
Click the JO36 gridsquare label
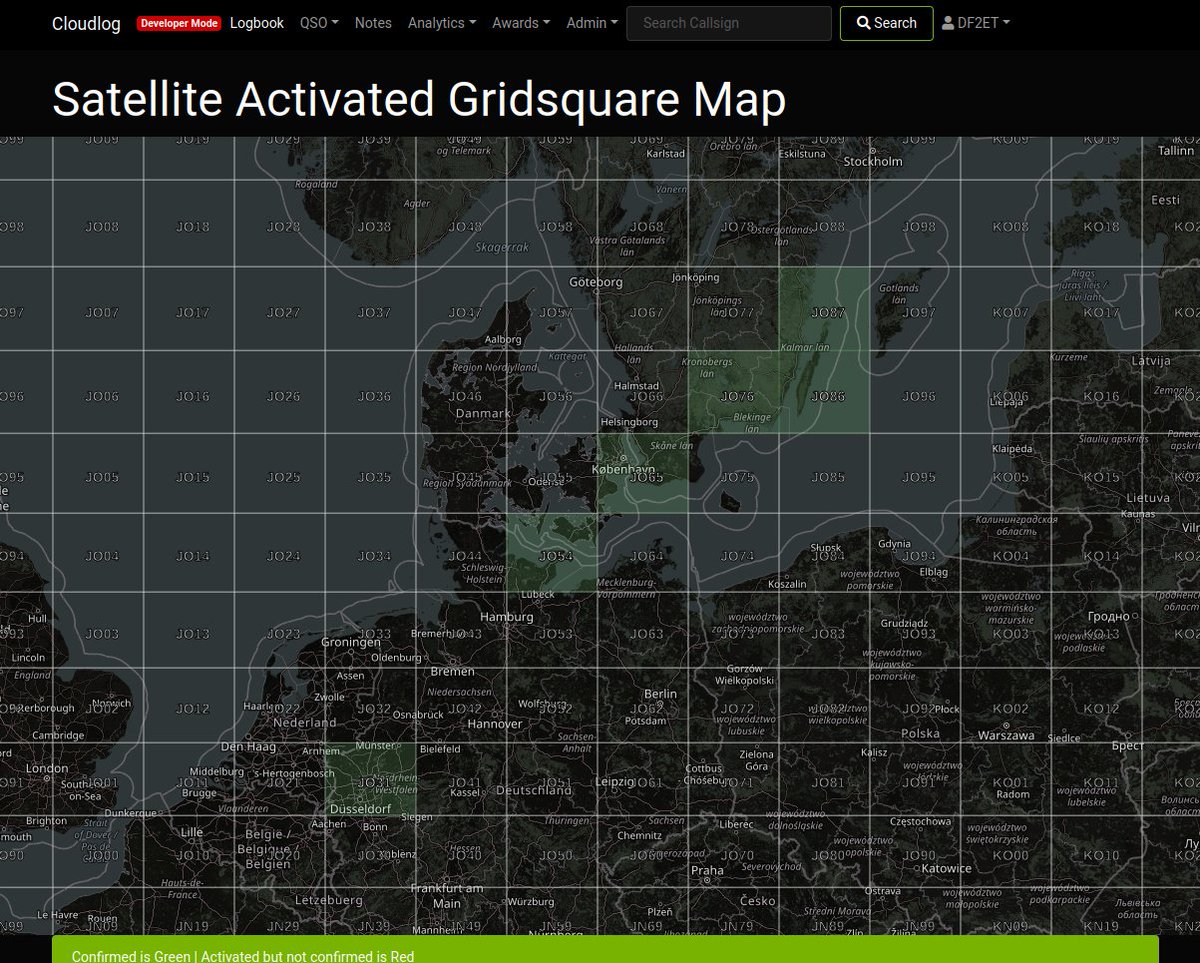pos(374,397)
